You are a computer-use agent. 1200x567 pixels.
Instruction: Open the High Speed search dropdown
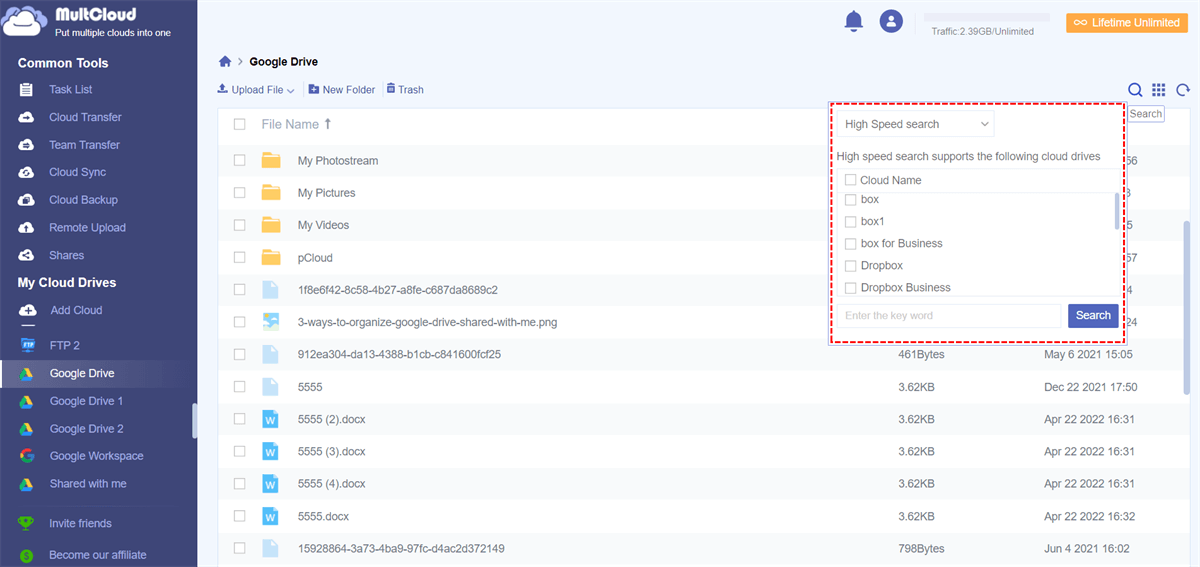916,124
